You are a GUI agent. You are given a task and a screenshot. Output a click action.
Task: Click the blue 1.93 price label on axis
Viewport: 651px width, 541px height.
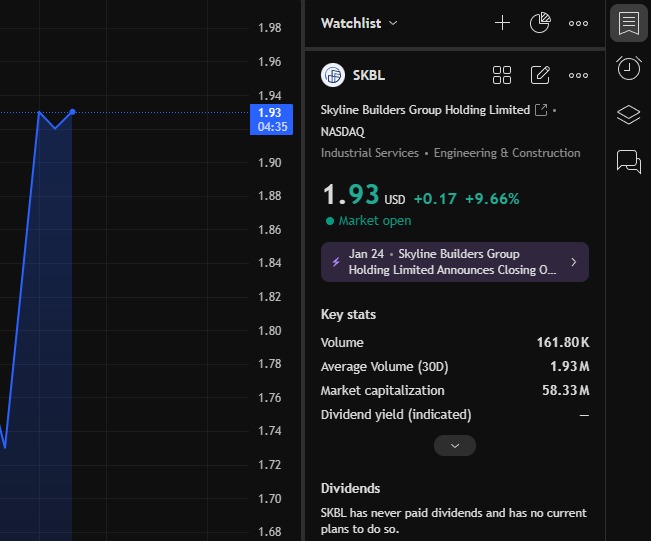[x=272, y=119]
